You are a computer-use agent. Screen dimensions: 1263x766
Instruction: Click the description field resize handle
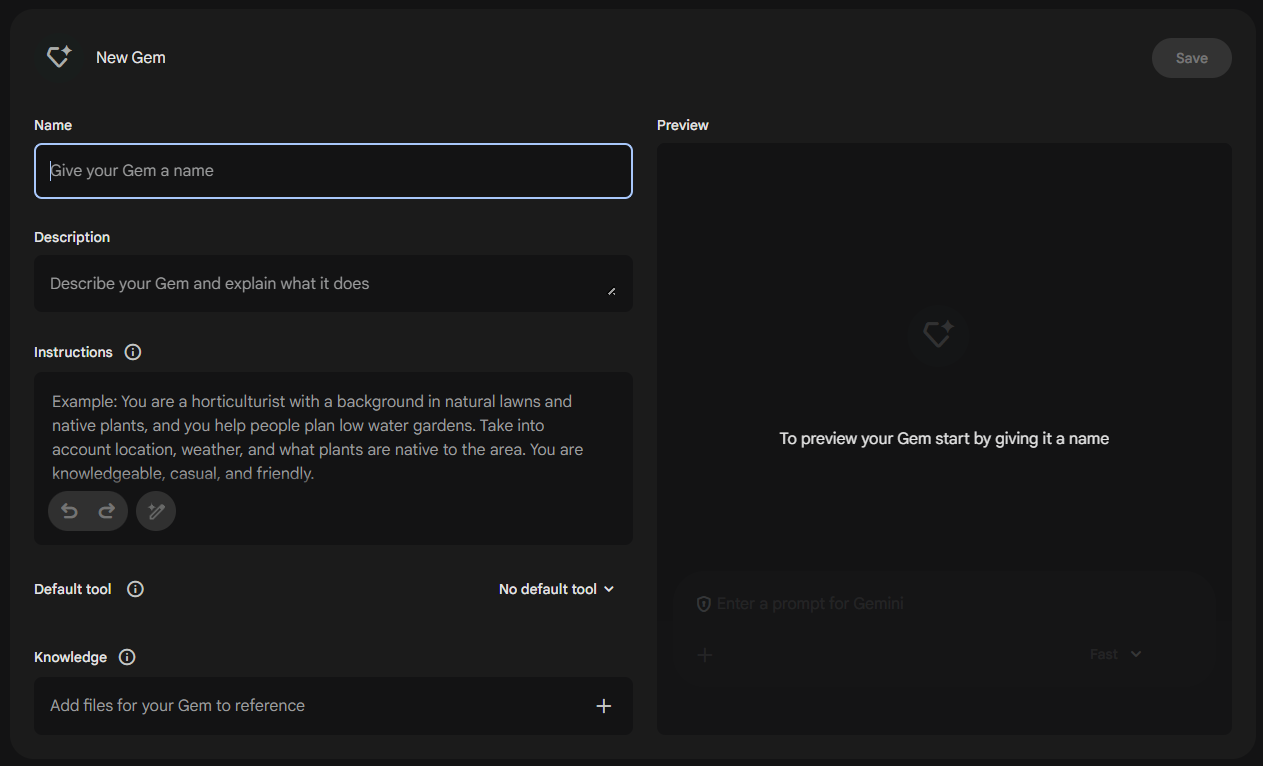[612, 291]
